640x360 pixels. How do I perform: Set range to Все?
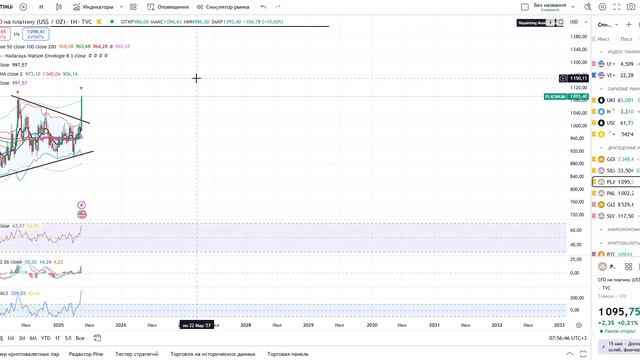click(80, 338)
